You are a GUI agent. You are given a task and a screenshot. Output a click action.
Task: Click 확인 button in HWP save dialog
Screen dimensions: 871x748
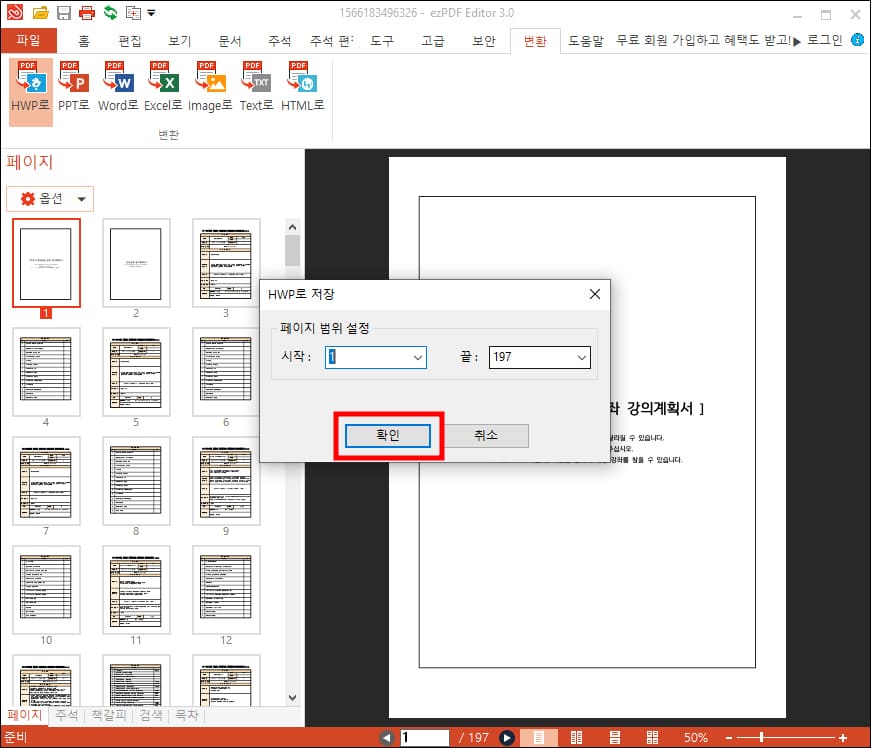388,435
